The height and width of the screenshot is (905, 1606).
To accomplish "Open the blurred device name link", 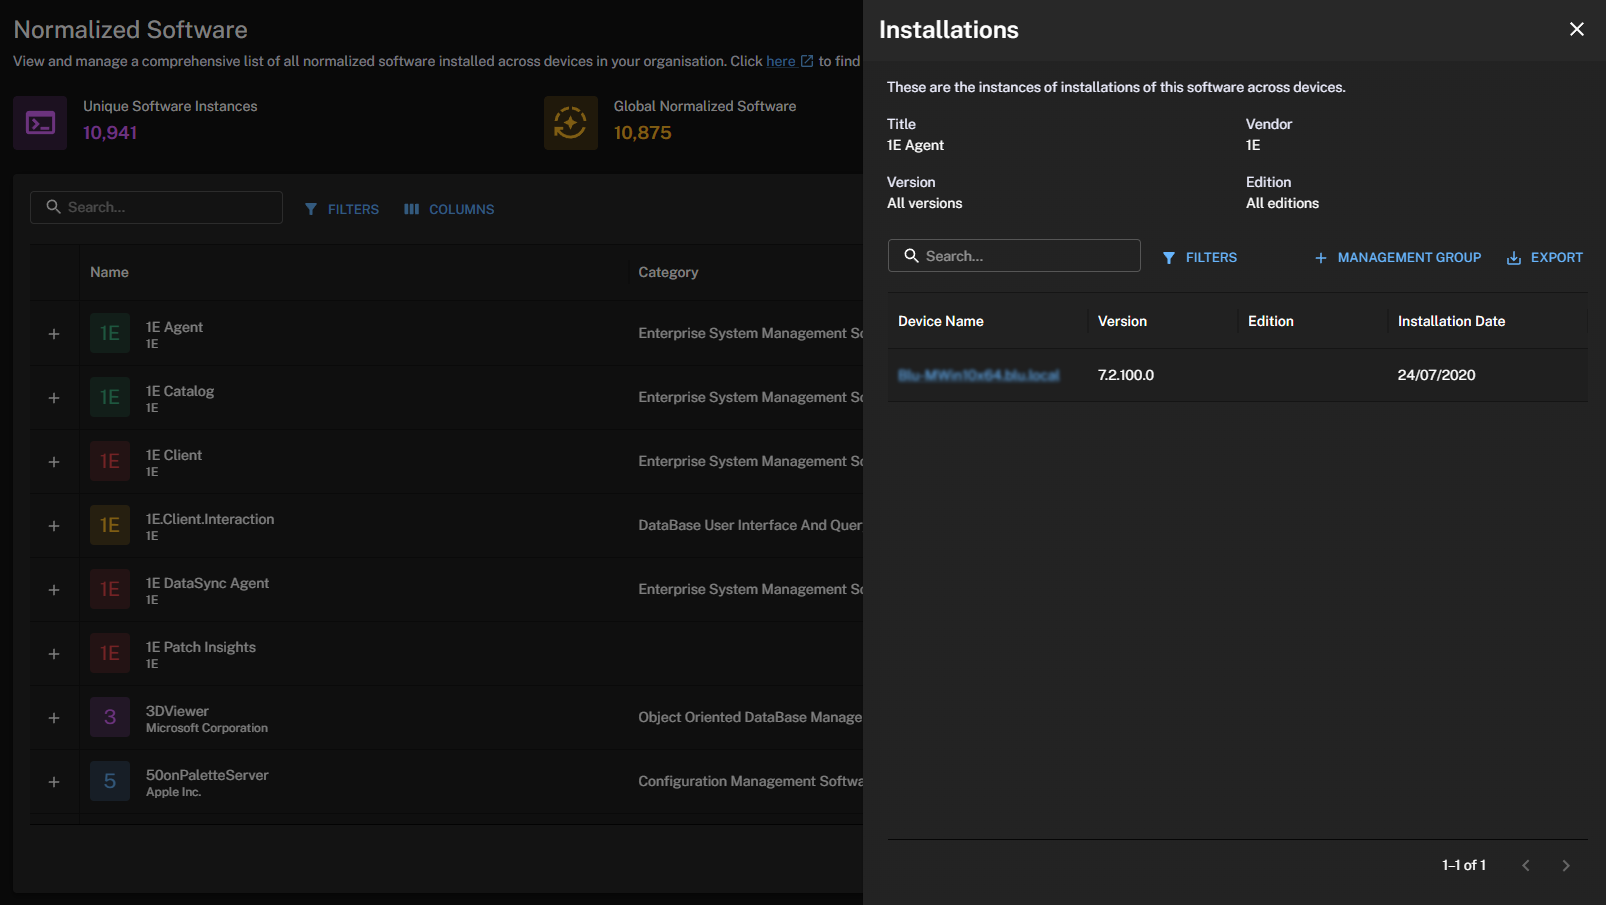I will tap(979, 375).
